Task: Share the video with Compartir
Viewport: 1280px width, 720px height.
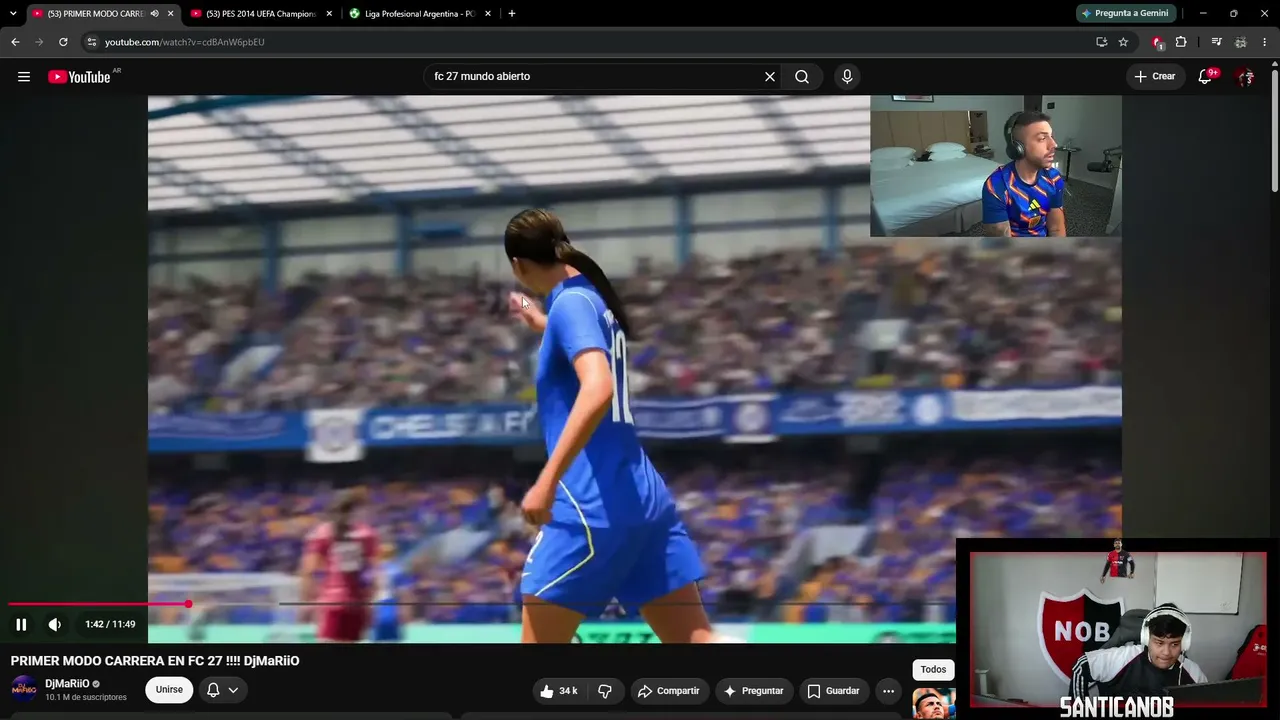Action: tap(669, 691)
